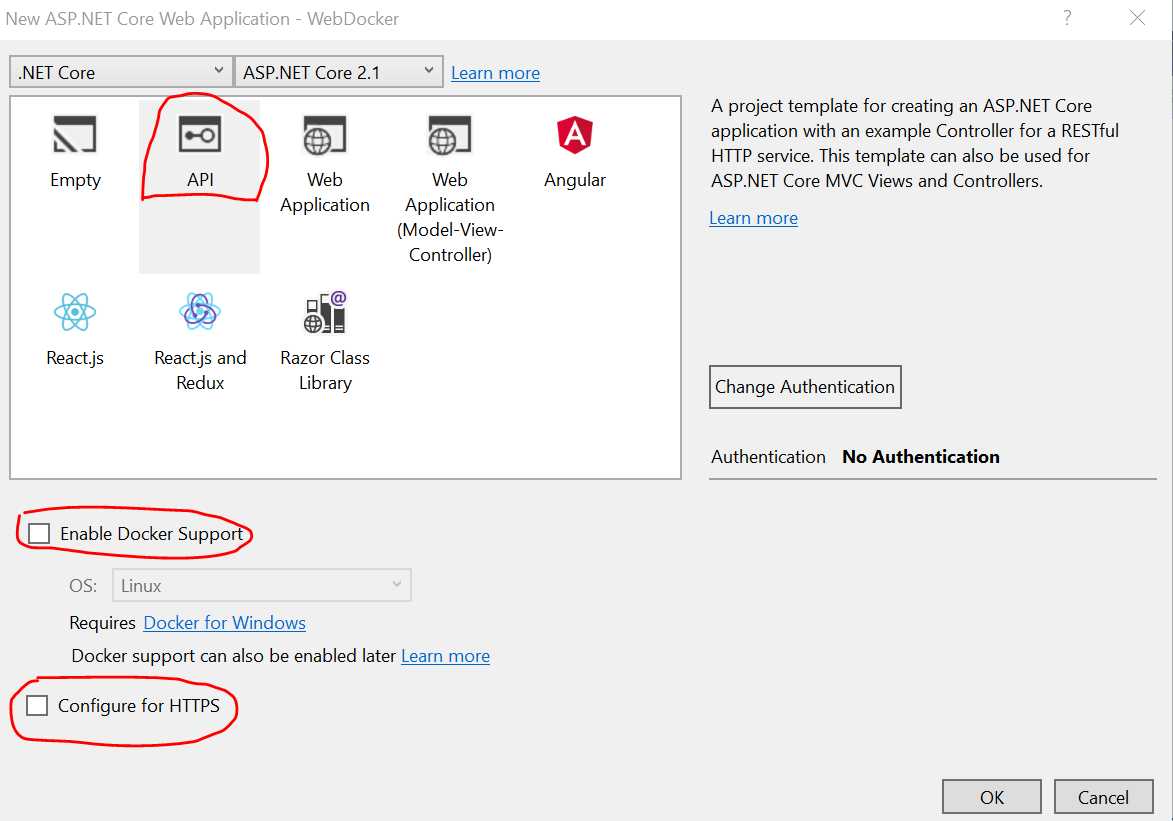Click Change Authentication button
Image resolution: width=1173 pixels, height=821 pixels.
pos(805,387)
